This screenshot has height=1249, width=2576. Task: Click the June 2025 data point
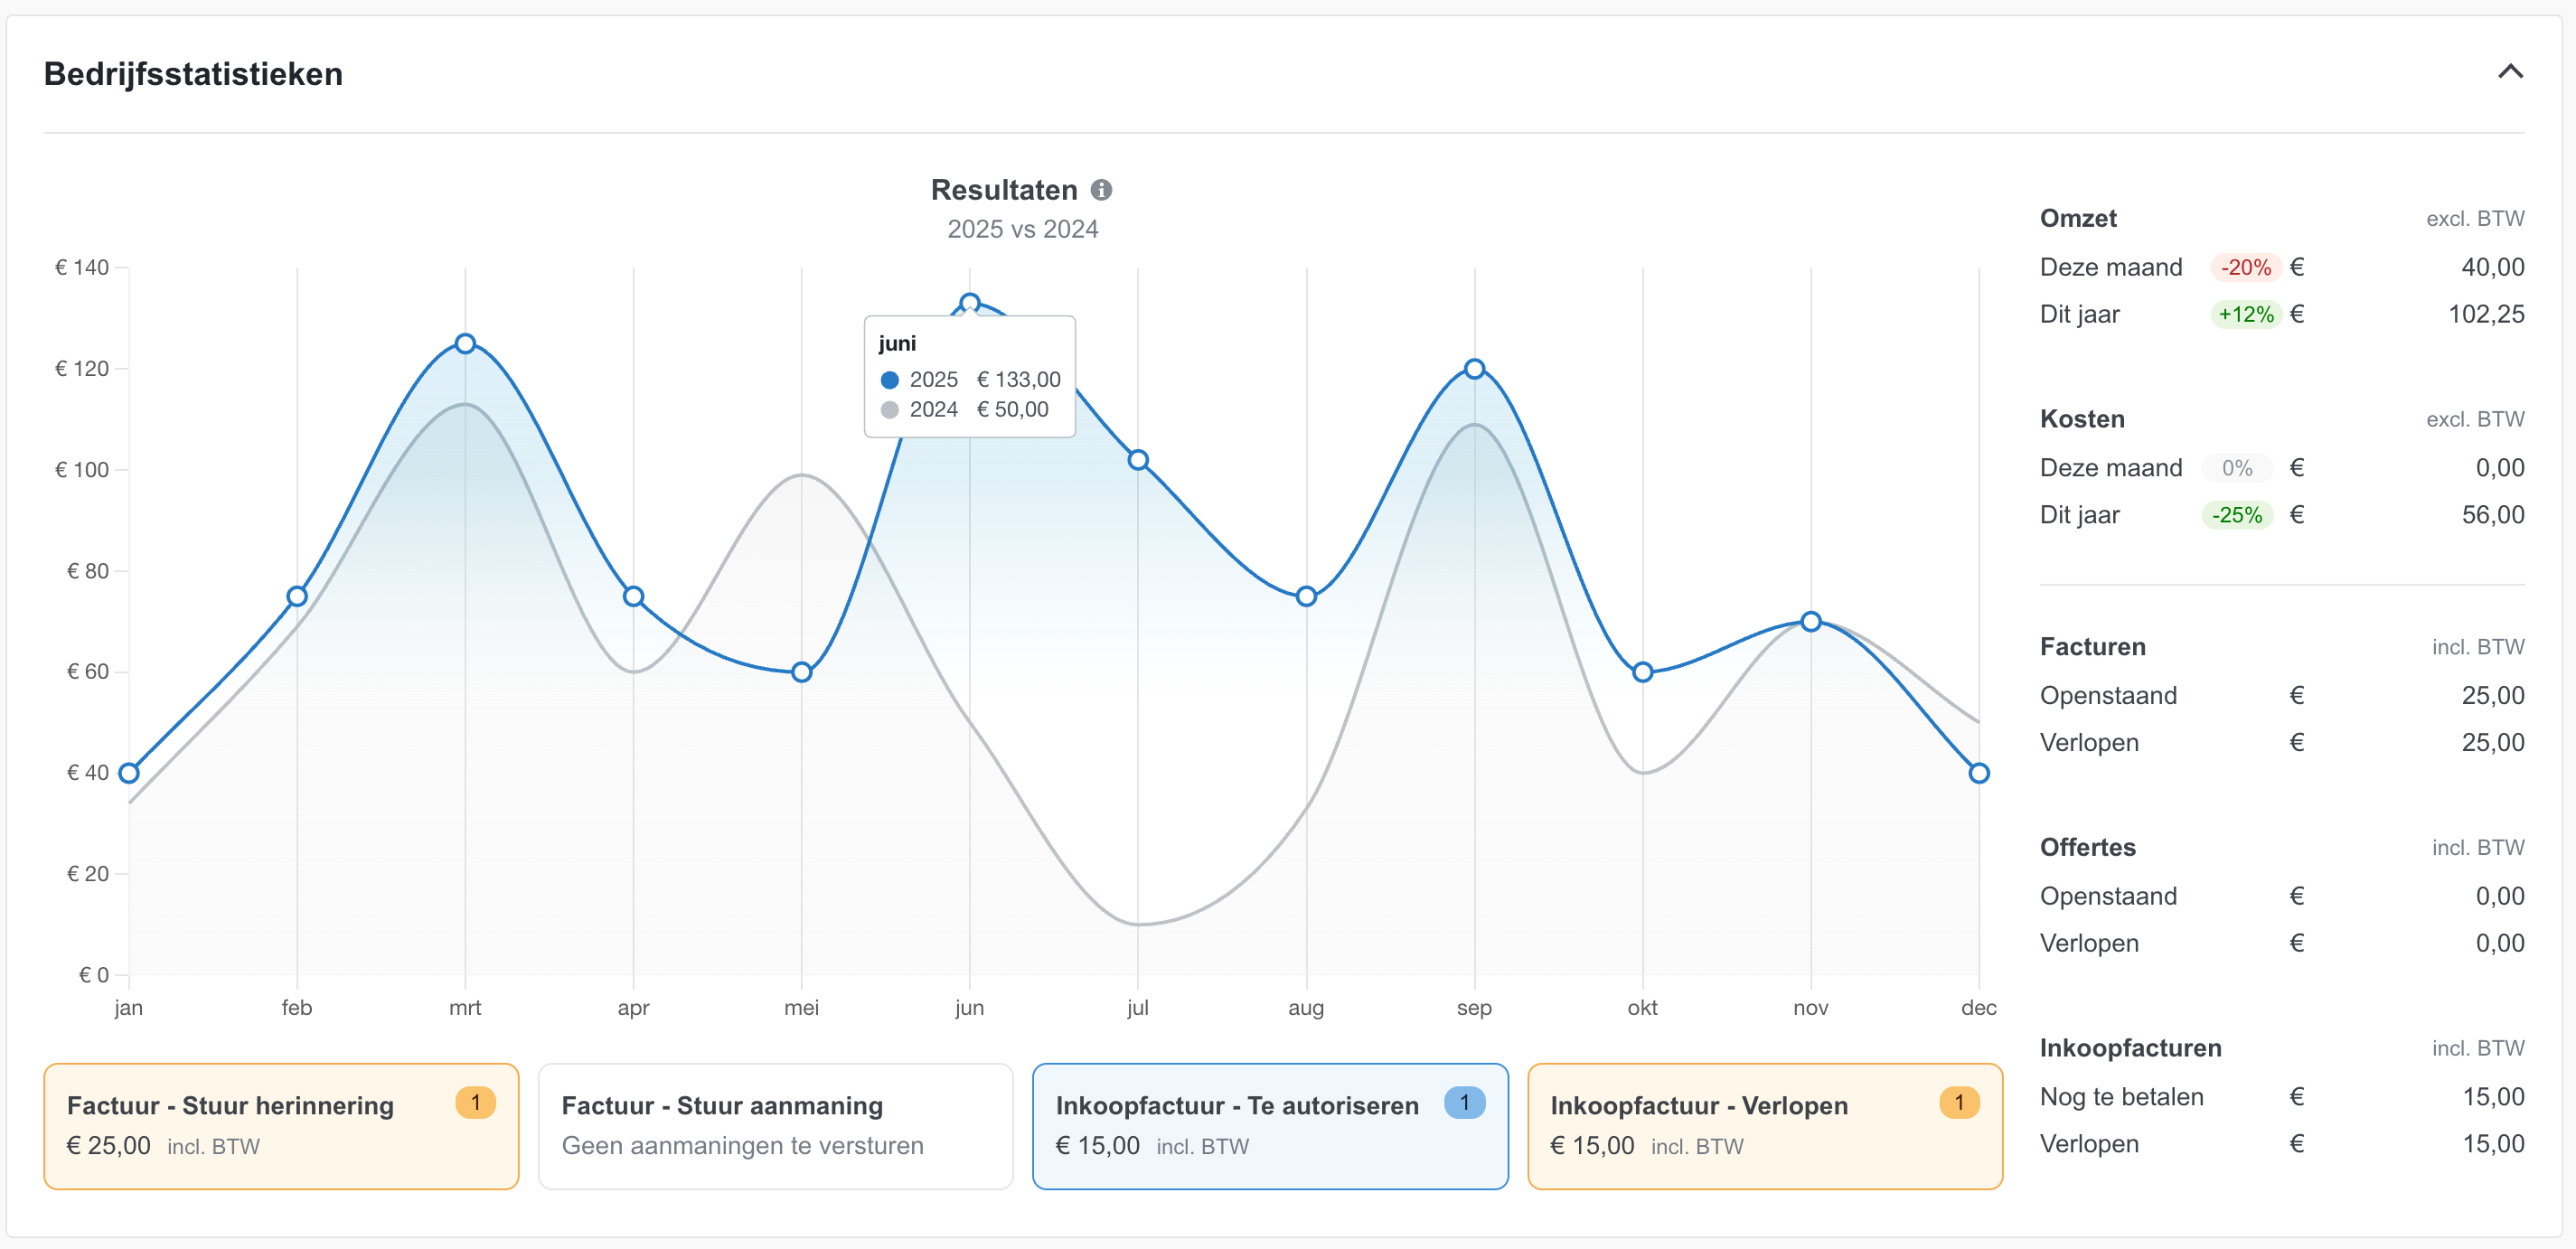click(x=969, y=303)
